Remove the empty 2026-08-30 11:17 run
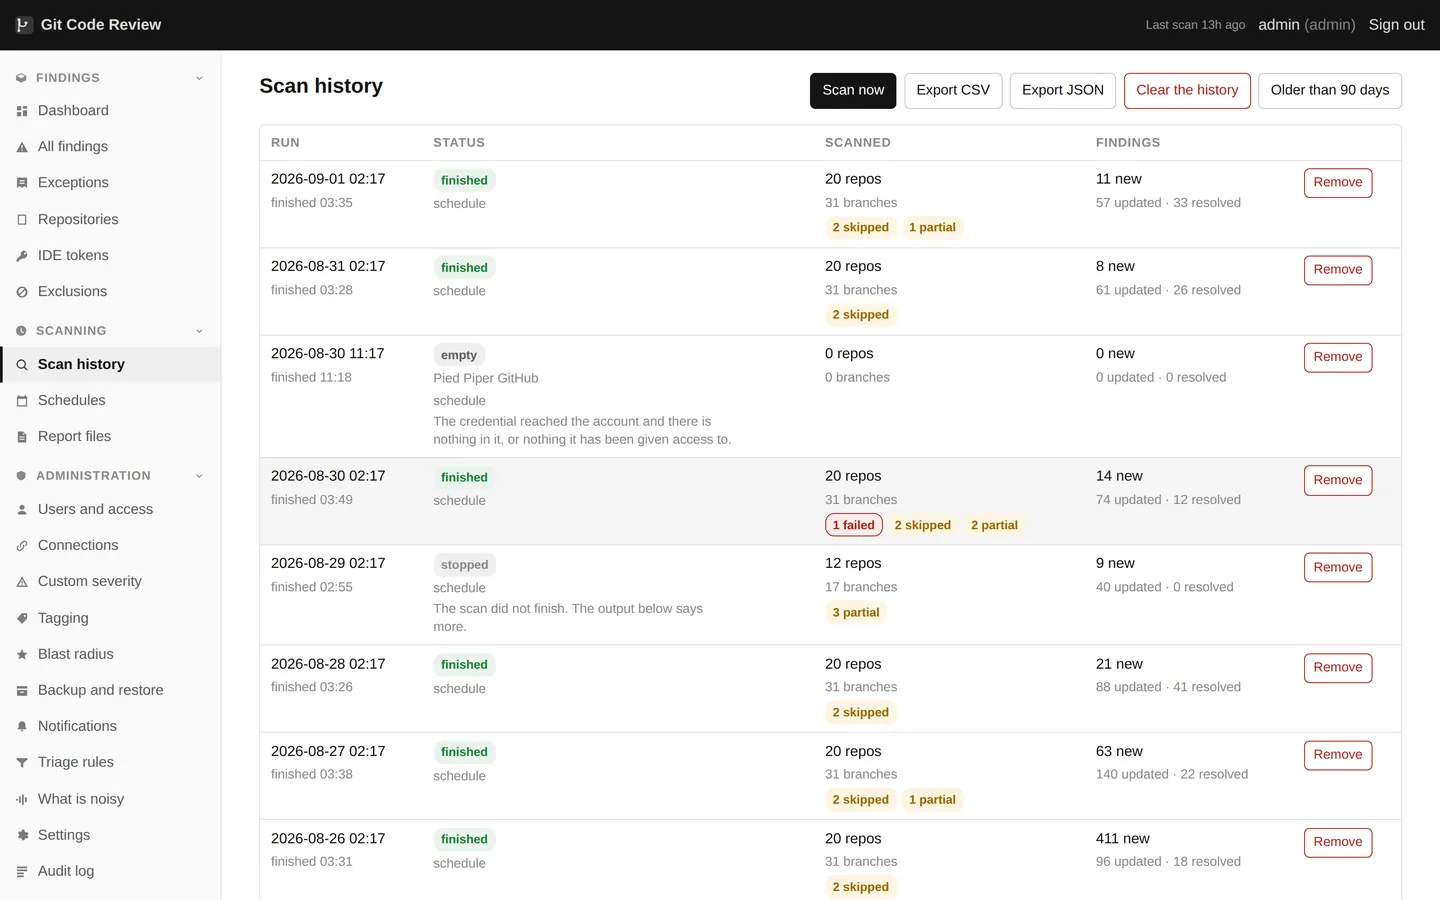The image size is (1440, 900). [1338, 357]
